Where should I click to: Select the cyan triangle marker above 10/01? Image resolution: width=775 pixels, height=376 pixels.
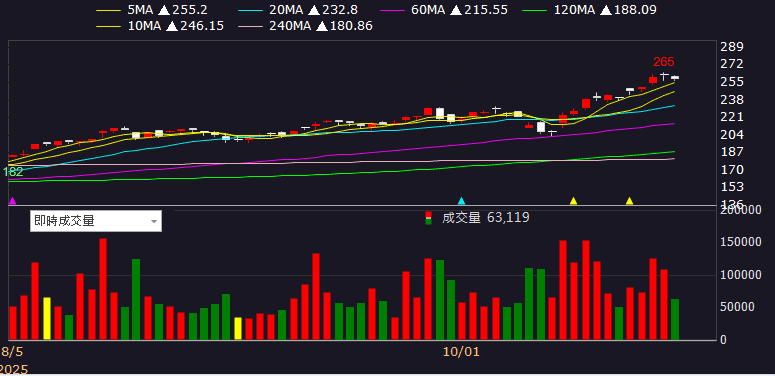point(462,201)
